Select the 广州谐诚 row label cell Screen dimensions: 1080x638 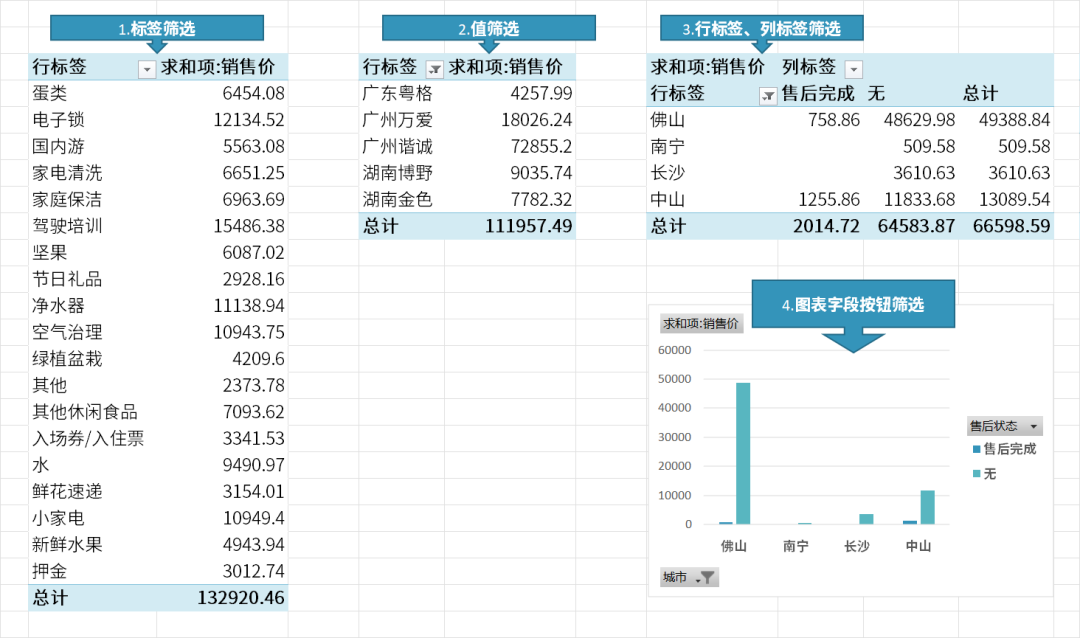coord(397,147)
